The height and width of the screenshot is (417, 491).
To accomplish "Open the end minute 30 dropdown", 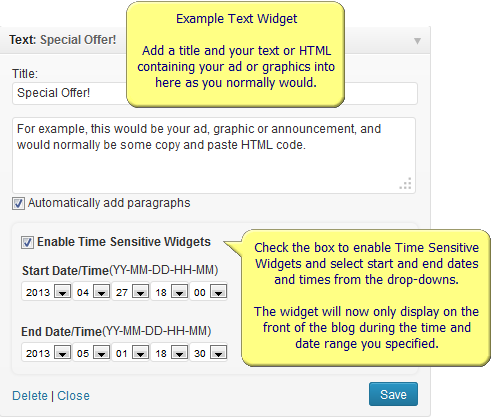I will [209, 353].
